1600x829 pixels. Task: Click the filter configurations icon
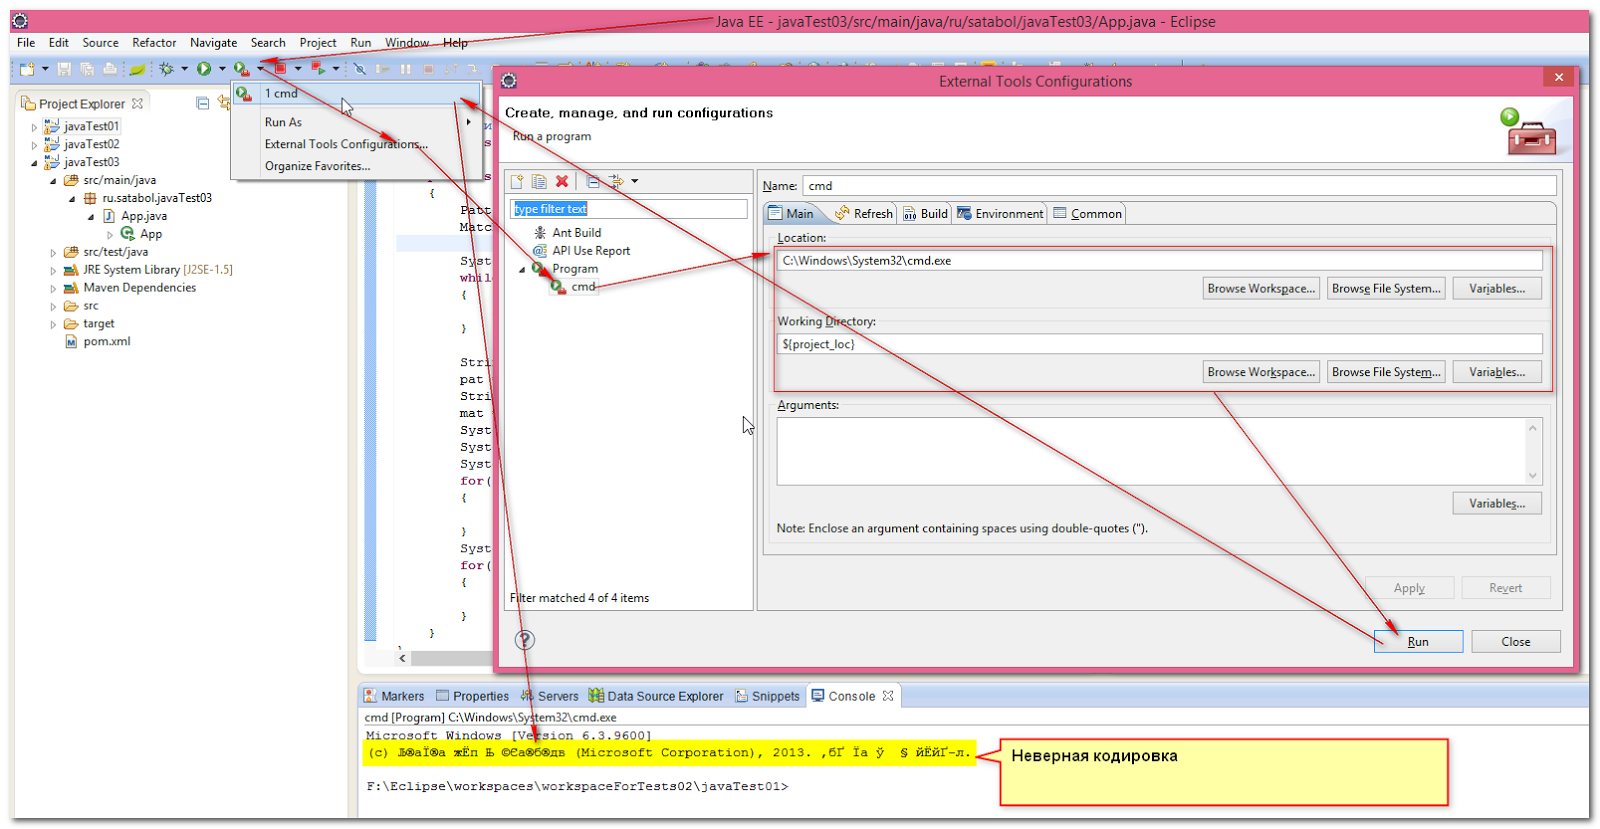click(616, 181)
